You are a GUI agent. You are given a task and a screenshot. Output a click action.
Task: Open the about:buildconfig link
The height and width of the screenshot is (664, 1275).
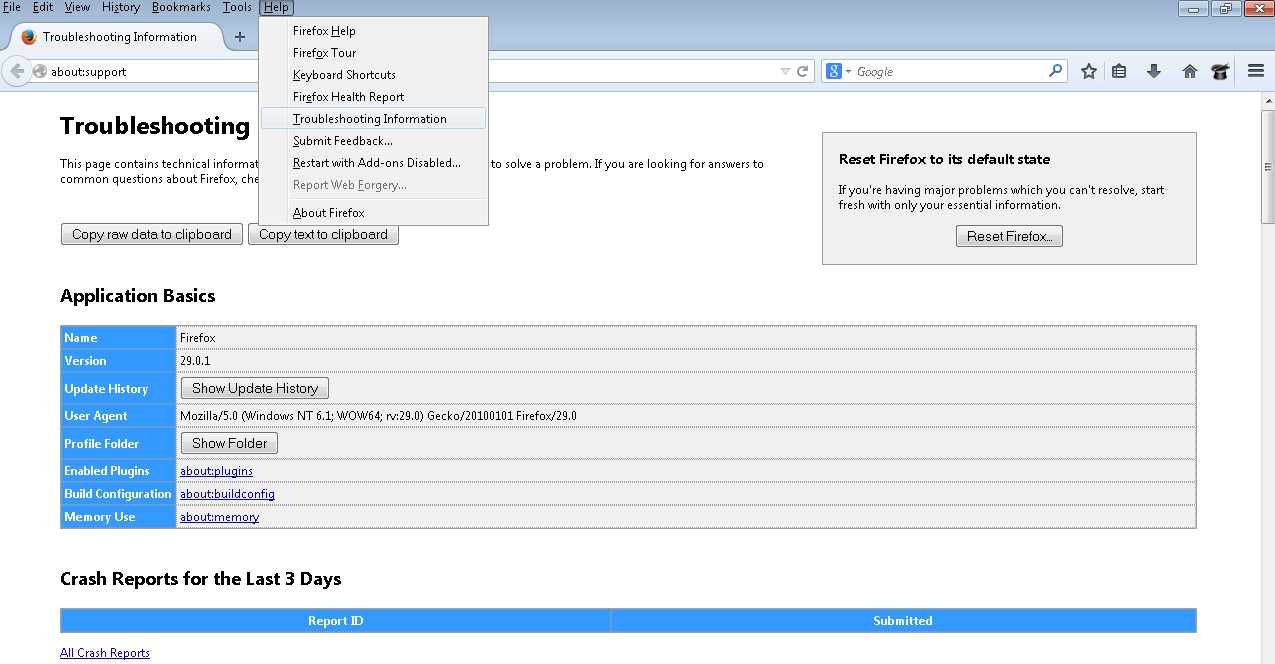pyautogui.click(x=227, y=494)
